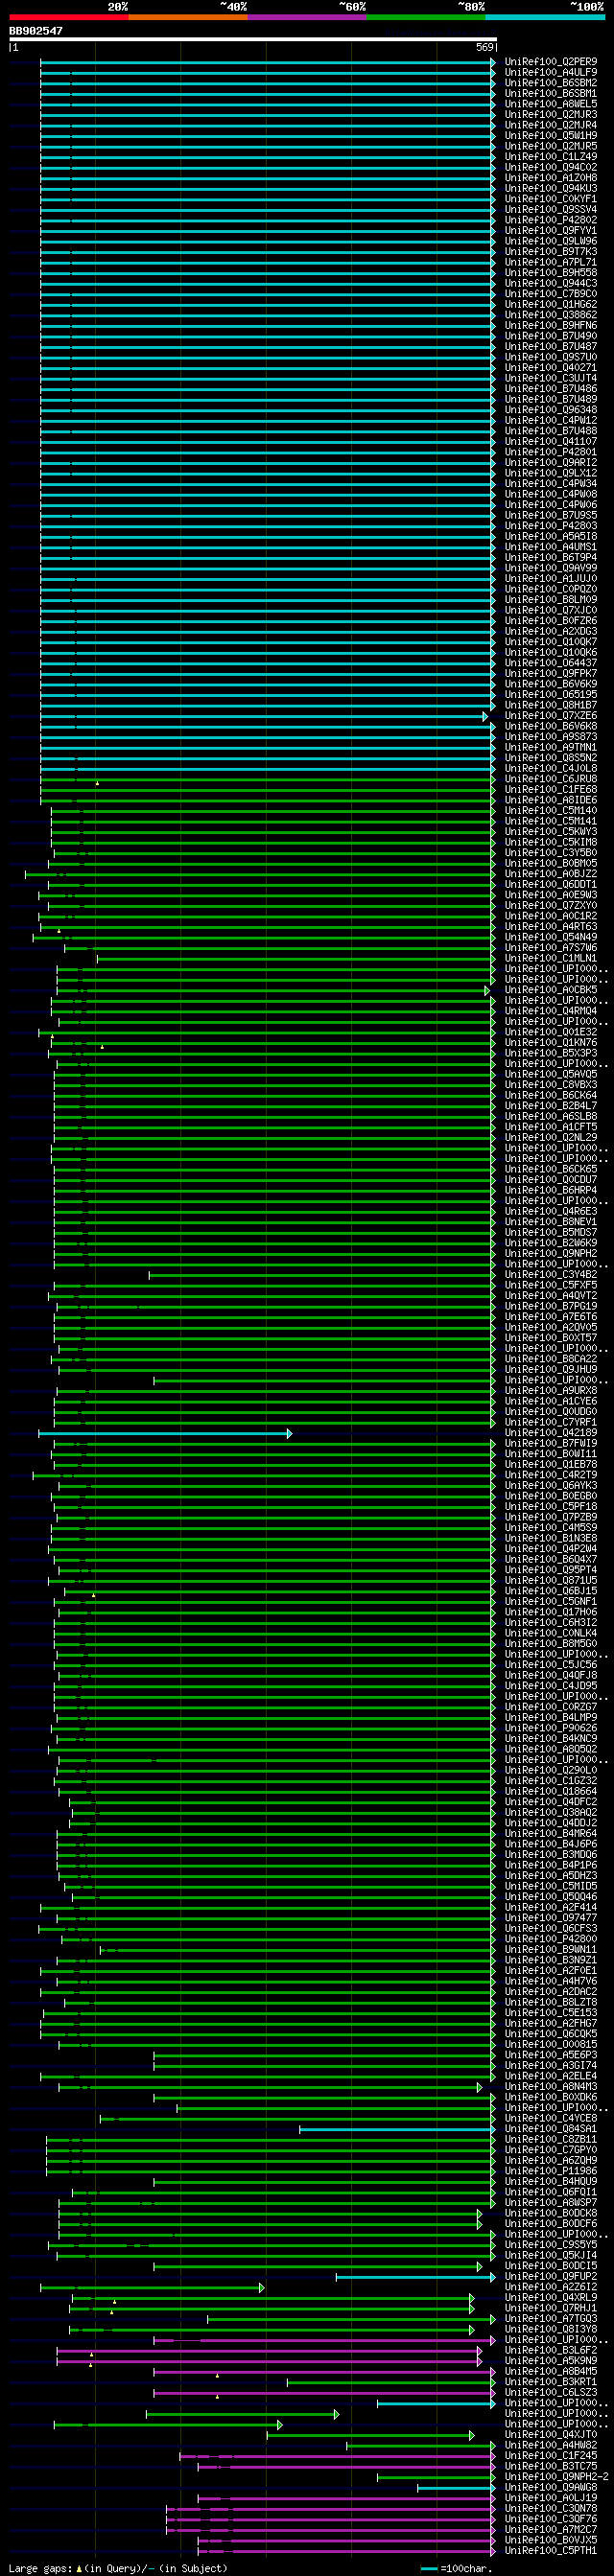Image resolution: width=614 pixels, height=2576 pixels.
Task: Click hit label UniRef100_A7M2C7
Action: (x=551, y=2530)
